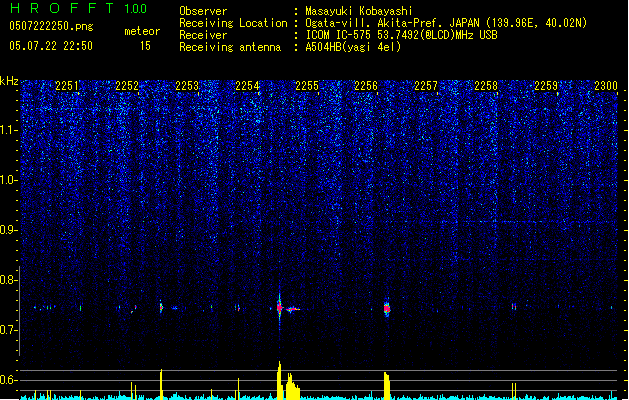Click the kHz axis unit label

tap(9, 81)
